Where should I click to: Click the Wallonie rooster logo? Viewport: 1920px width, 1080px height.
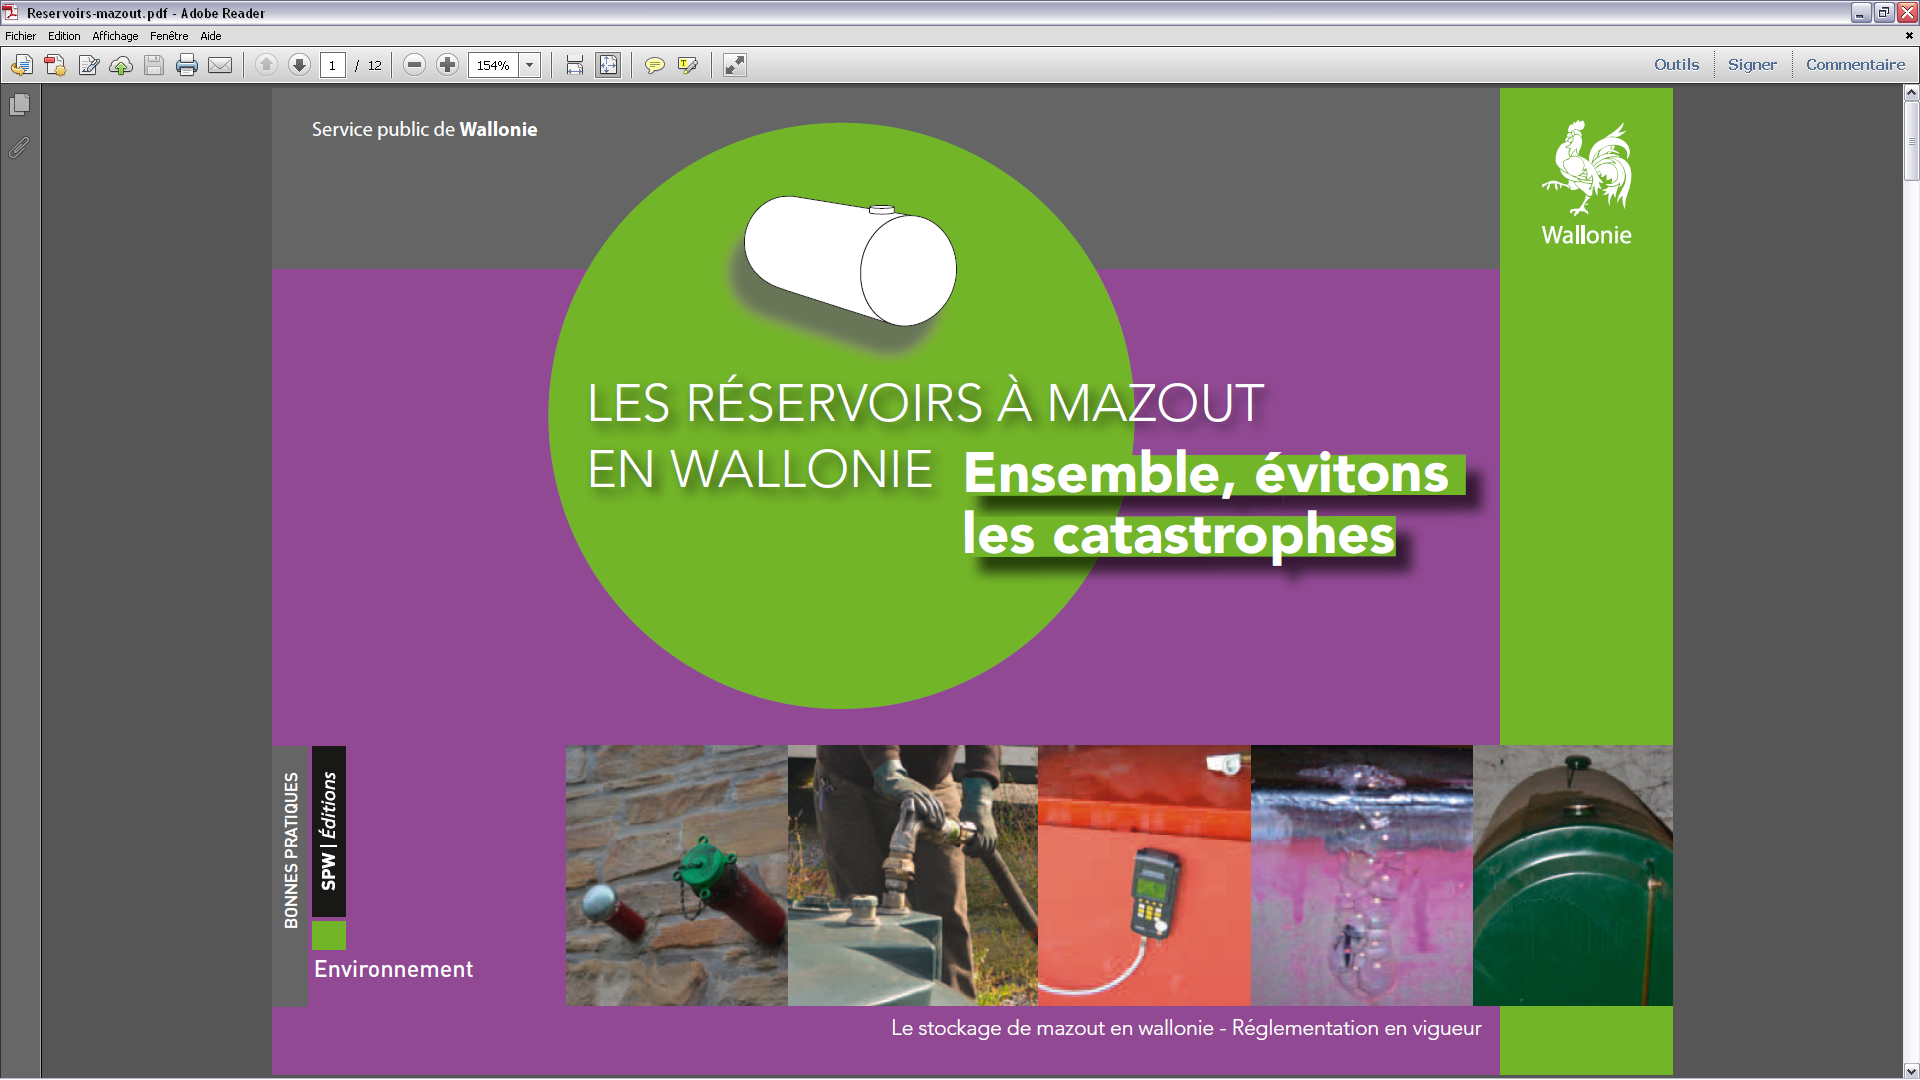tap(1586, 184)
